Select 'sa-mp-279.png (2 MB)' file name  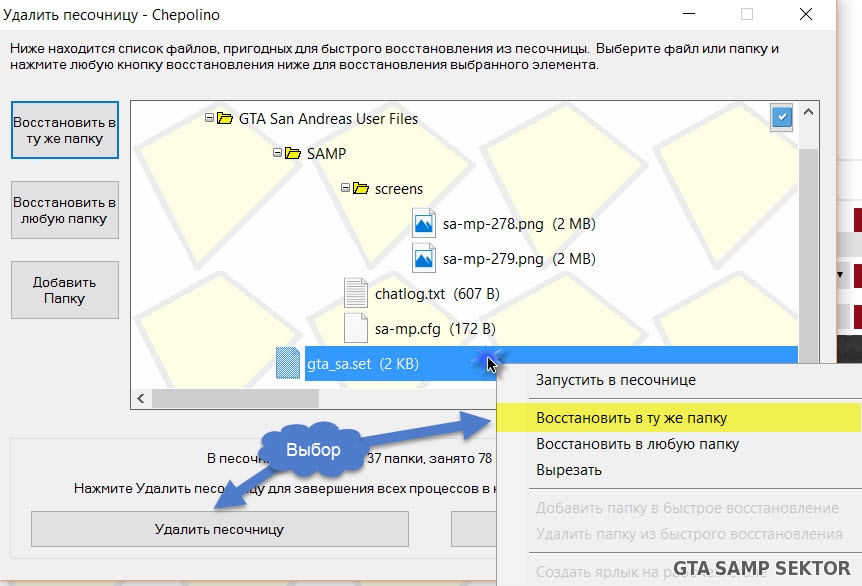click(519, 259)
